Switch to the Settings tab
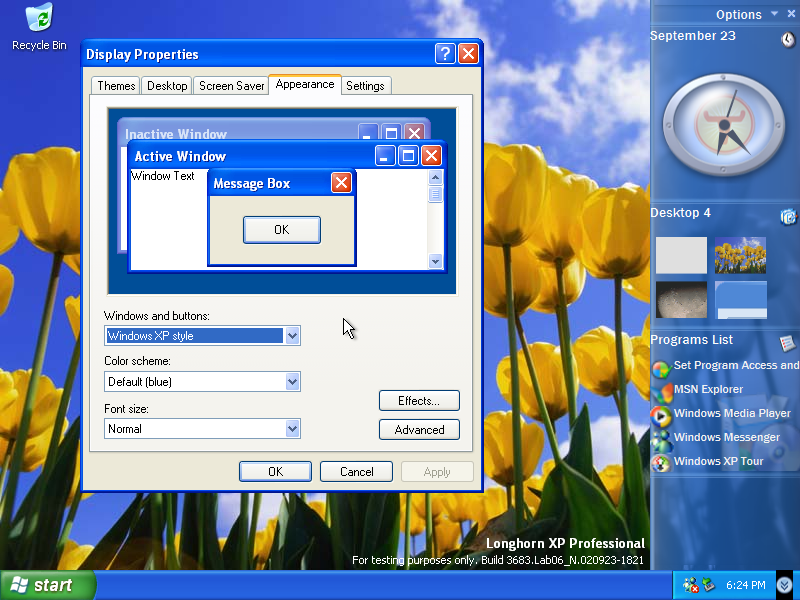Image resolution: width=800 pixels, height=600 pixels. pyautogui.click(x=365, y=86)
